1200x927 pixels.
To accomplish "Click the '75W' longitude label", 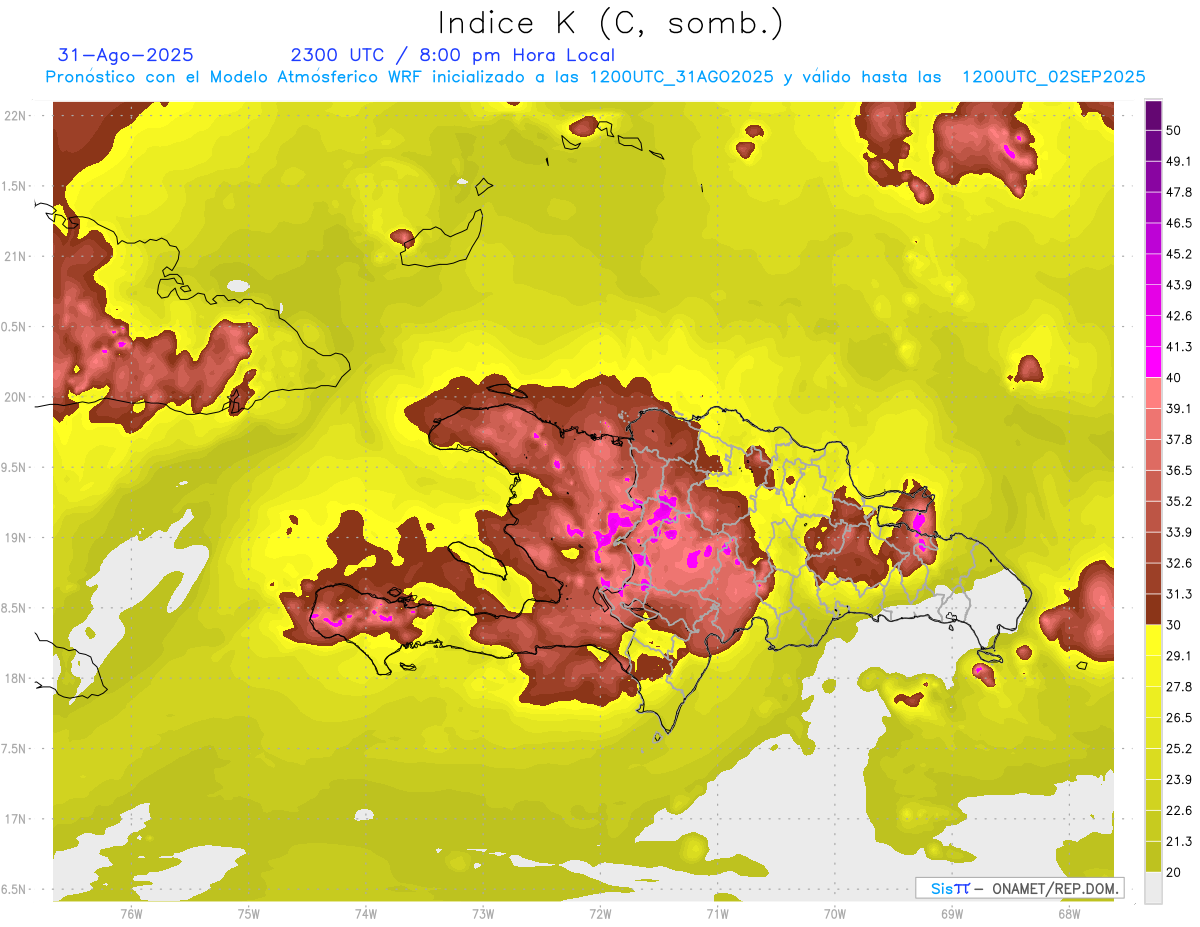I will tap(249, 914).
